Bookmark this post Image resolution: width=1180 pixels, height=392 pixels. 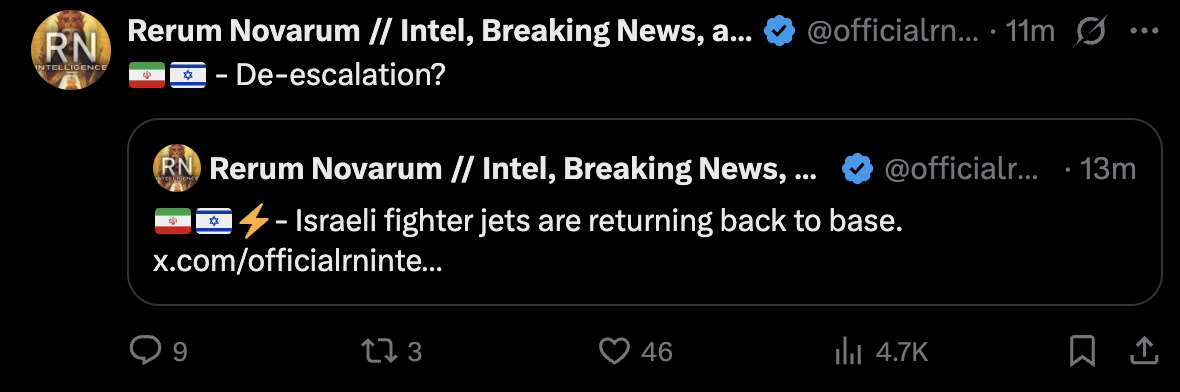pos(1082,351)
